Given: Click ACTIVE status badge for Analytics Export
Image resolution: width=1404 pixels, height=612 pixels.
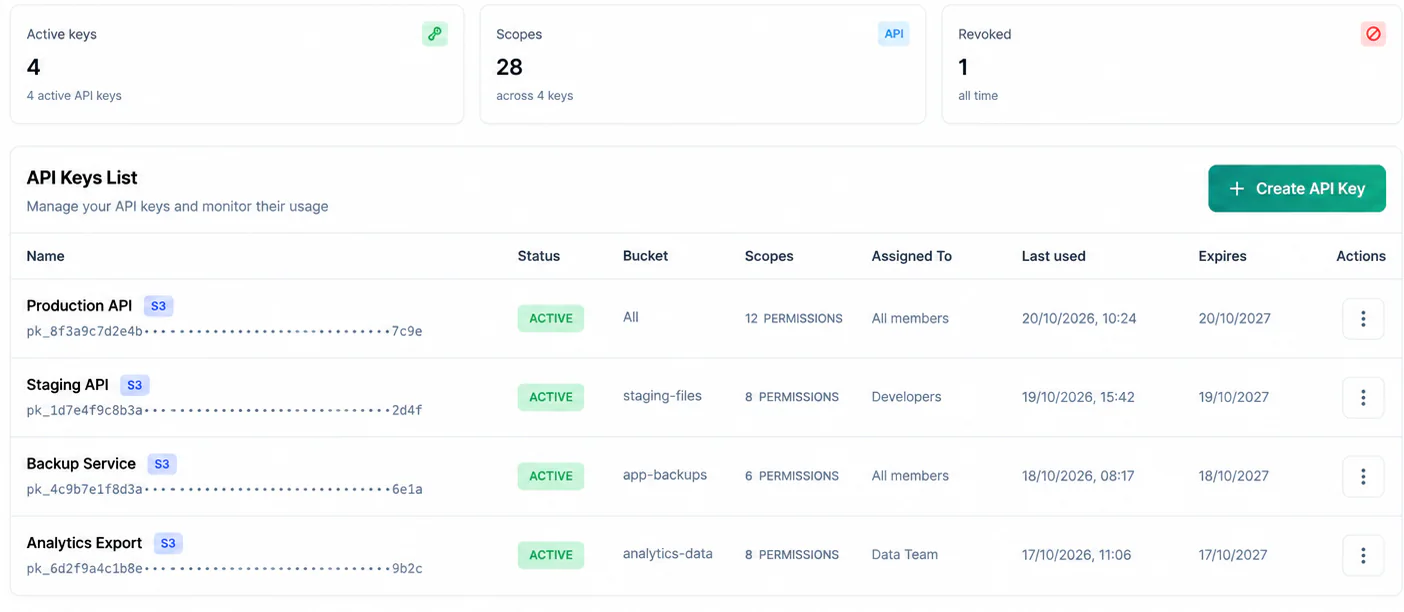Looking at the screenshot, I should click(x=551, y=555).
